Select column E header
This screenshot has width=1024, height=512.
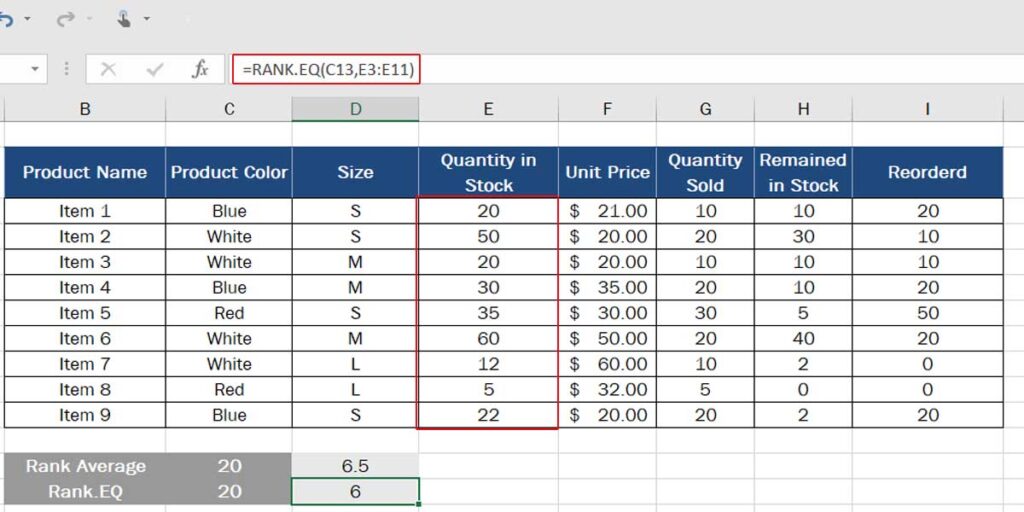tap(488, 109)
